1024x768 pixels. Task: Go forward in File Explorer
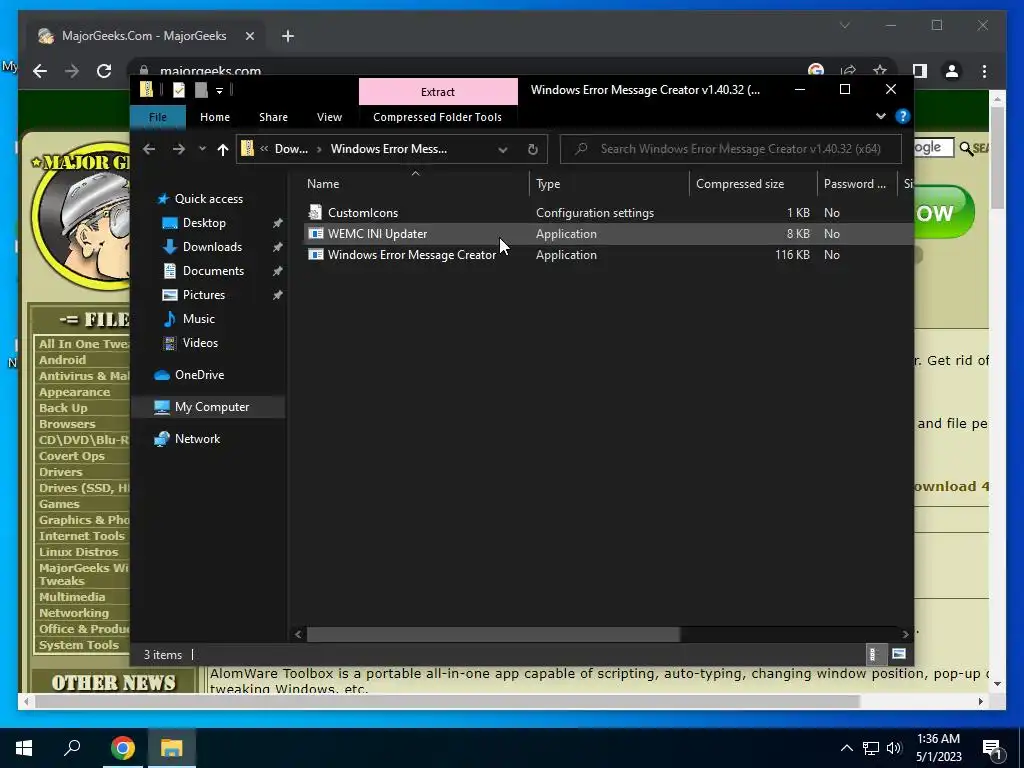click(x=178, y=149)
